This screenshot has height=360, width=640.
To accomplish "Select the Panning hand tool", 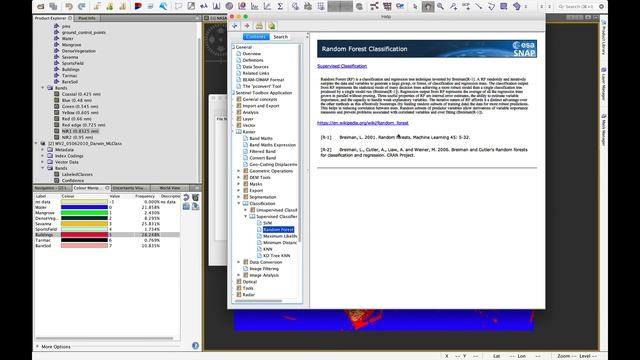I will [428, 7].
